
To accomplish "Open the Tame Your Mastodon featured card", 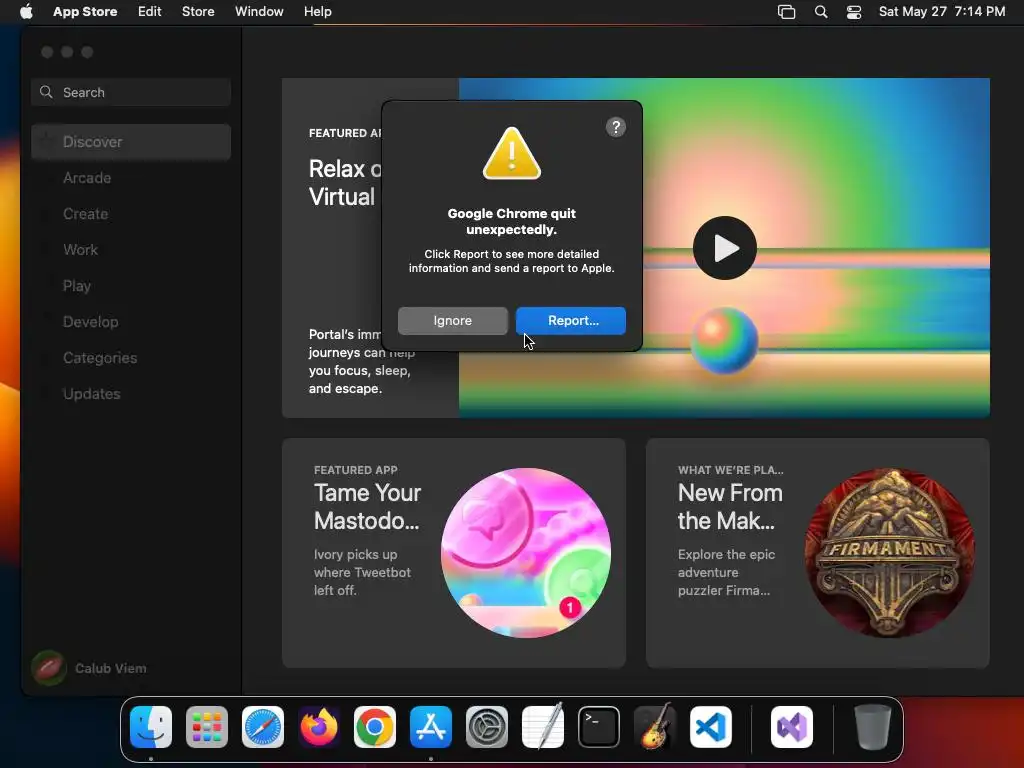I will [x=454, y=553].
